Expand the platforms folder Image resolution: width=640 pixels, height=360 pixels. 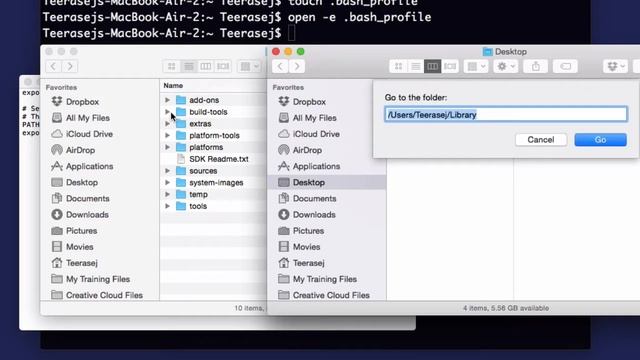pyautogui.click(x=167, y=147)
